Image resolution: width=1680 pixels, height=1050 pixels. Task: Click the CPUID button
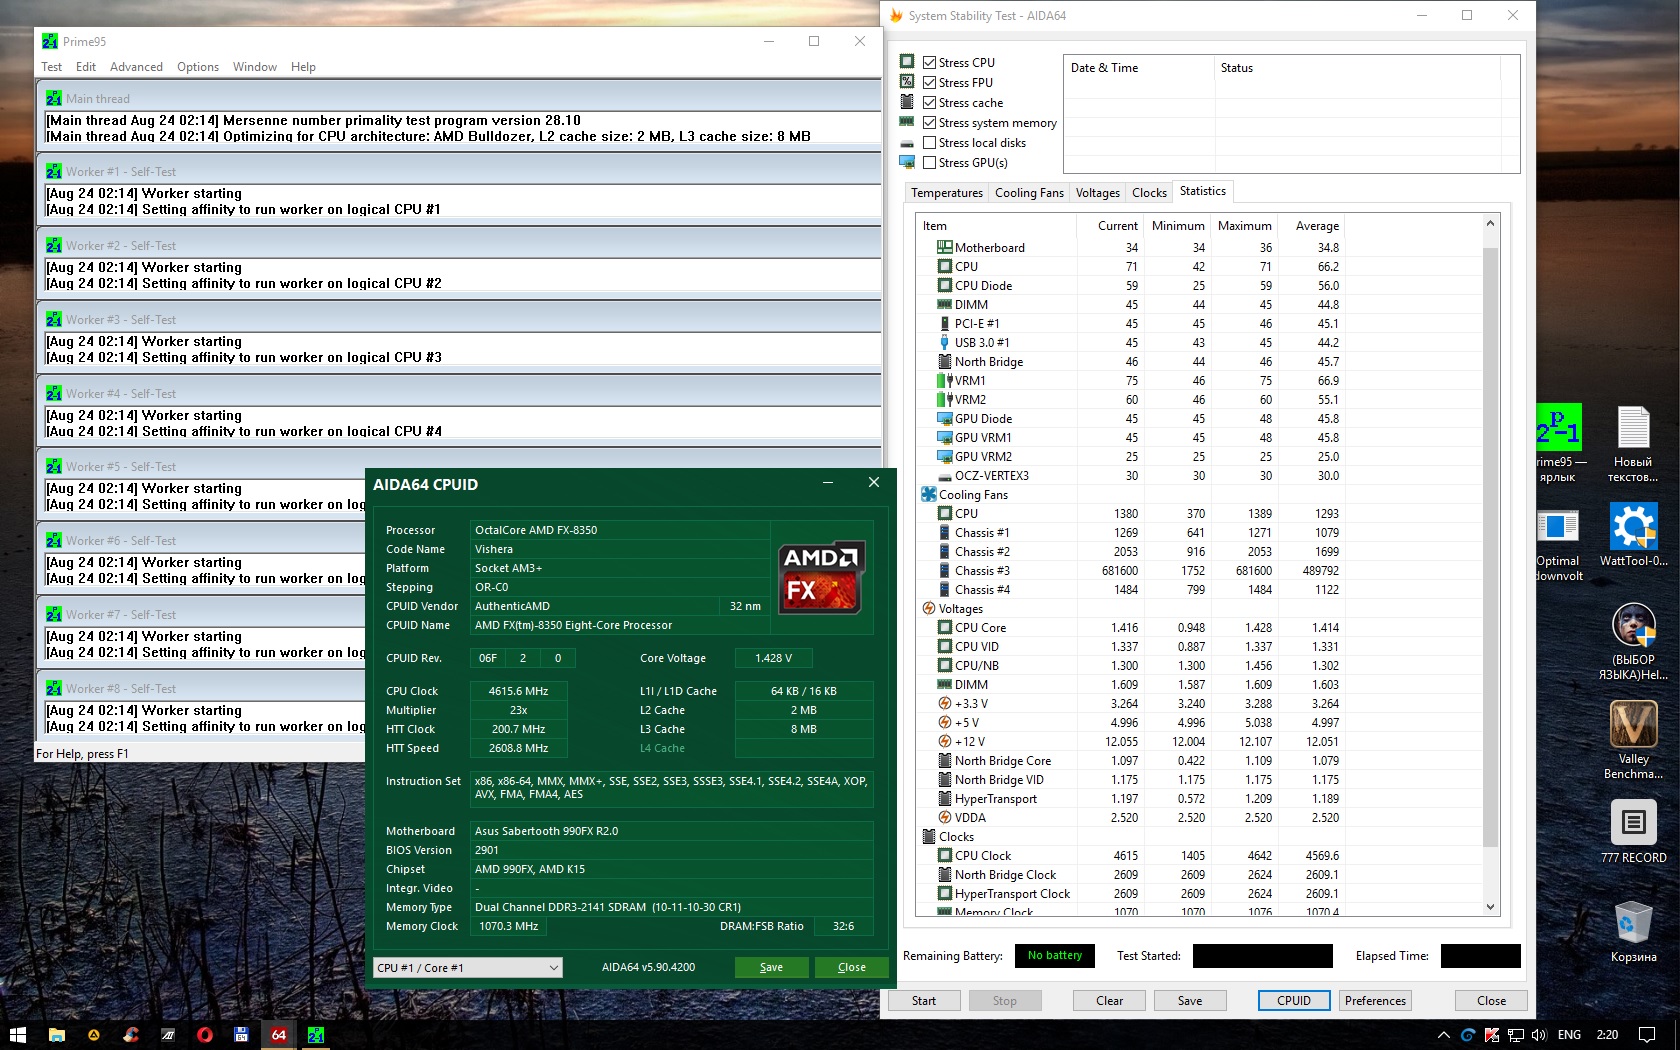1294,1001
